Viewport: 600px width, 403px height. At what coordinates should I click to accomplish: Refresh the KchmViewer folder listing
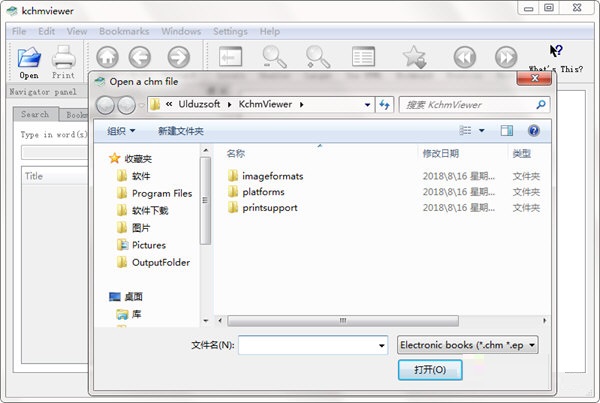[384, 104]
